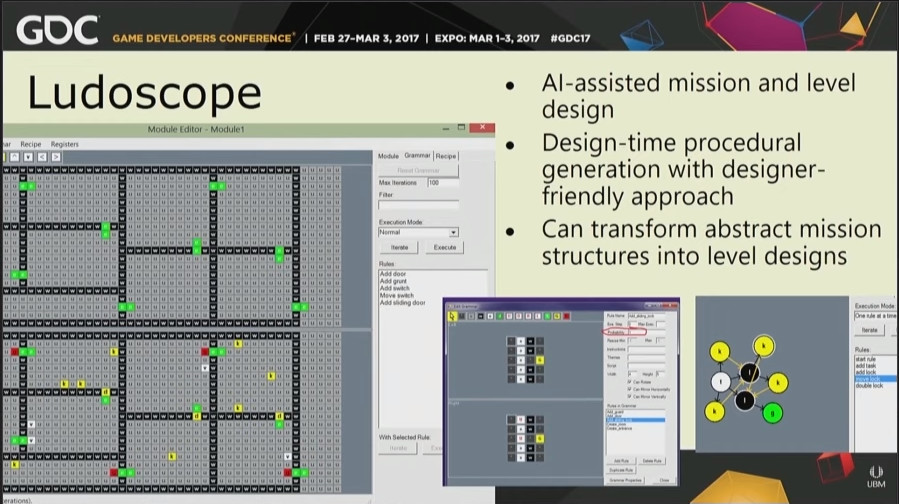Select 'add task' in graph Rules list
899x504 pixels.
(x=866, y=366)
